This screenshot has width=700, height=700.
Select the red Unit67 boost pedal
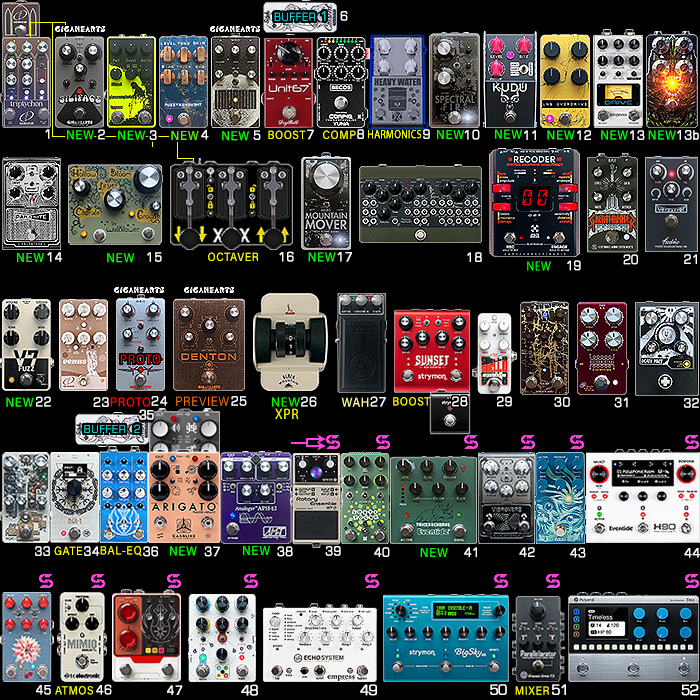point(289,83)
